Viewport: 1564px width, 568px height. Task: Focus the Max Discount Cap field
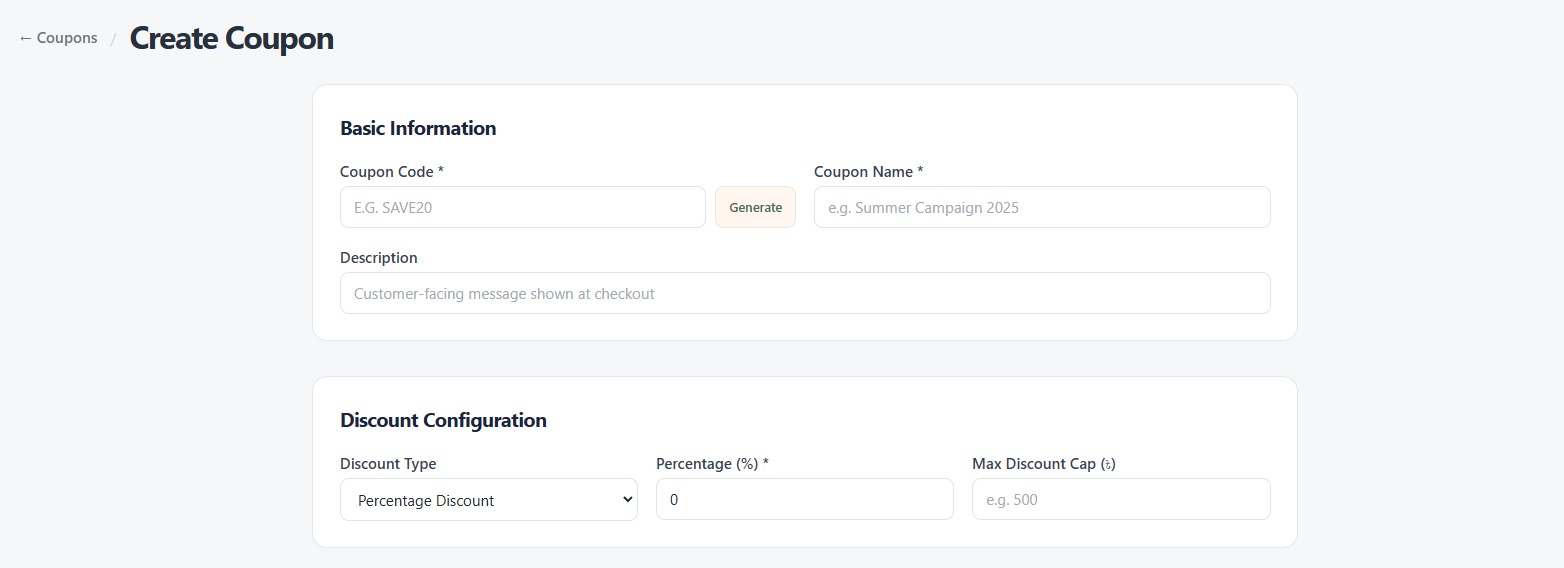point(1121,499)
